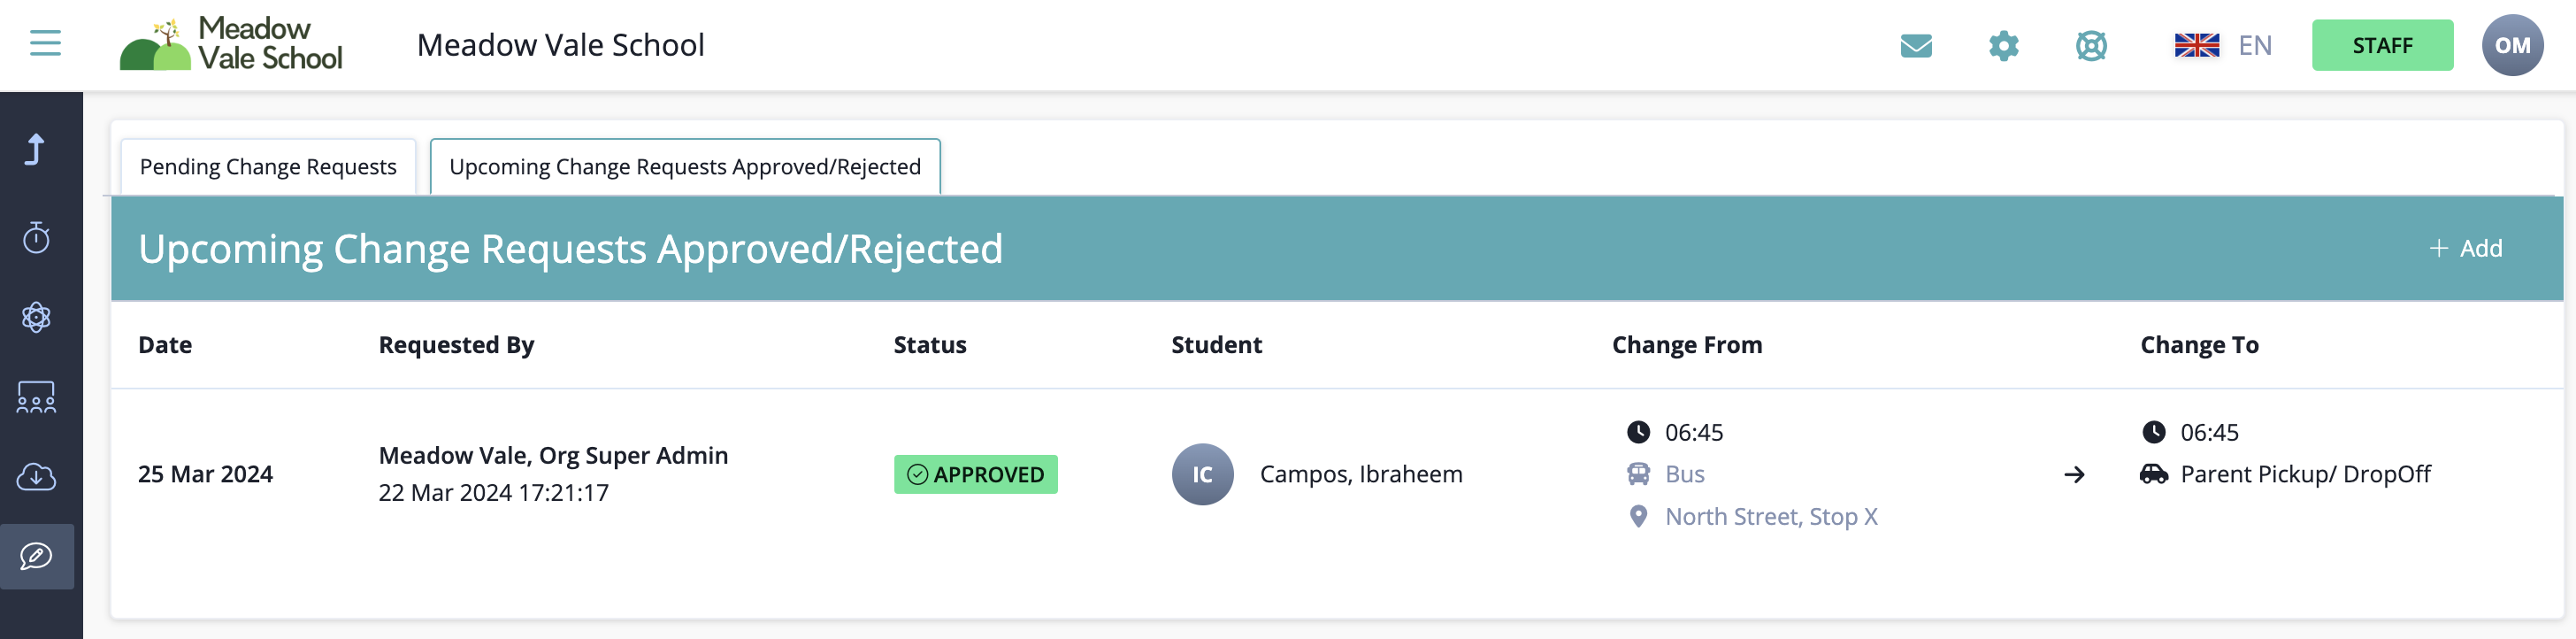2576x639 pixels.
Task: Click student name Campos, Ibraheem
Action: point(1360,474)
